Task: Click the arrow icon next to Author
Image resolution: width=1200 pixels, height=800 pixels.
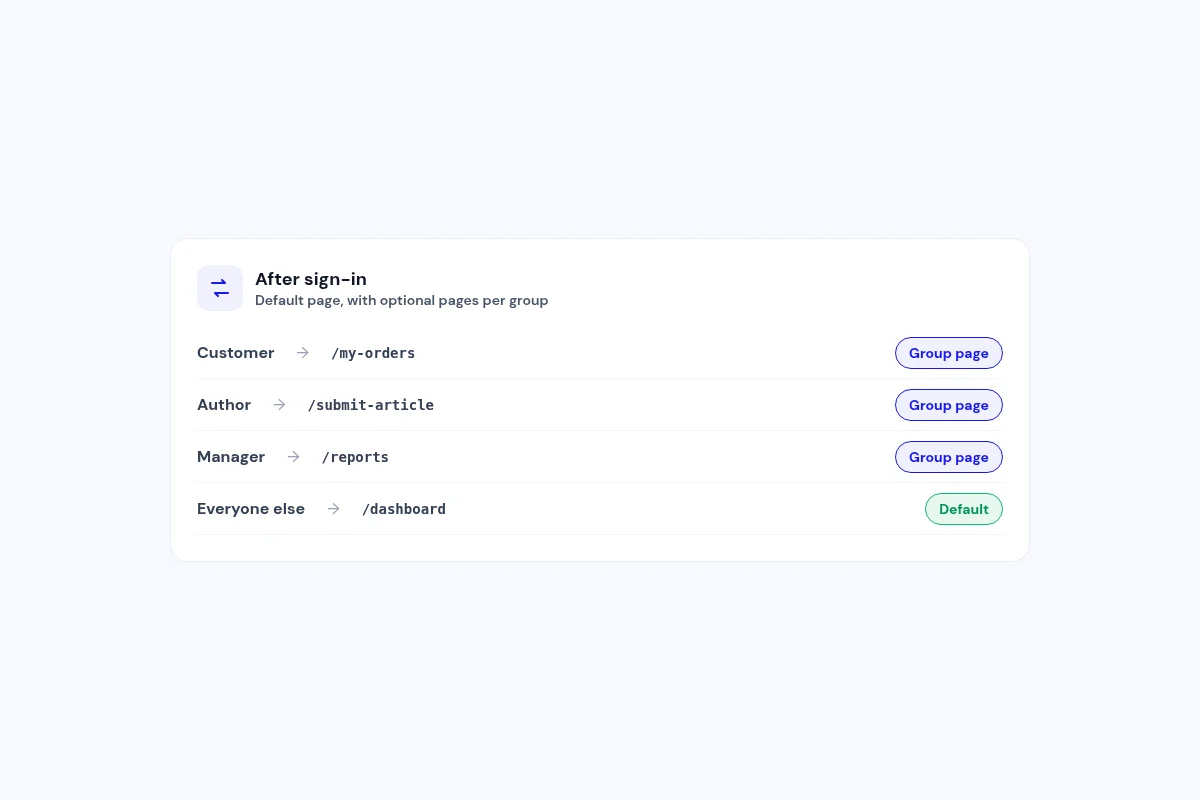Action: point(279,405)
